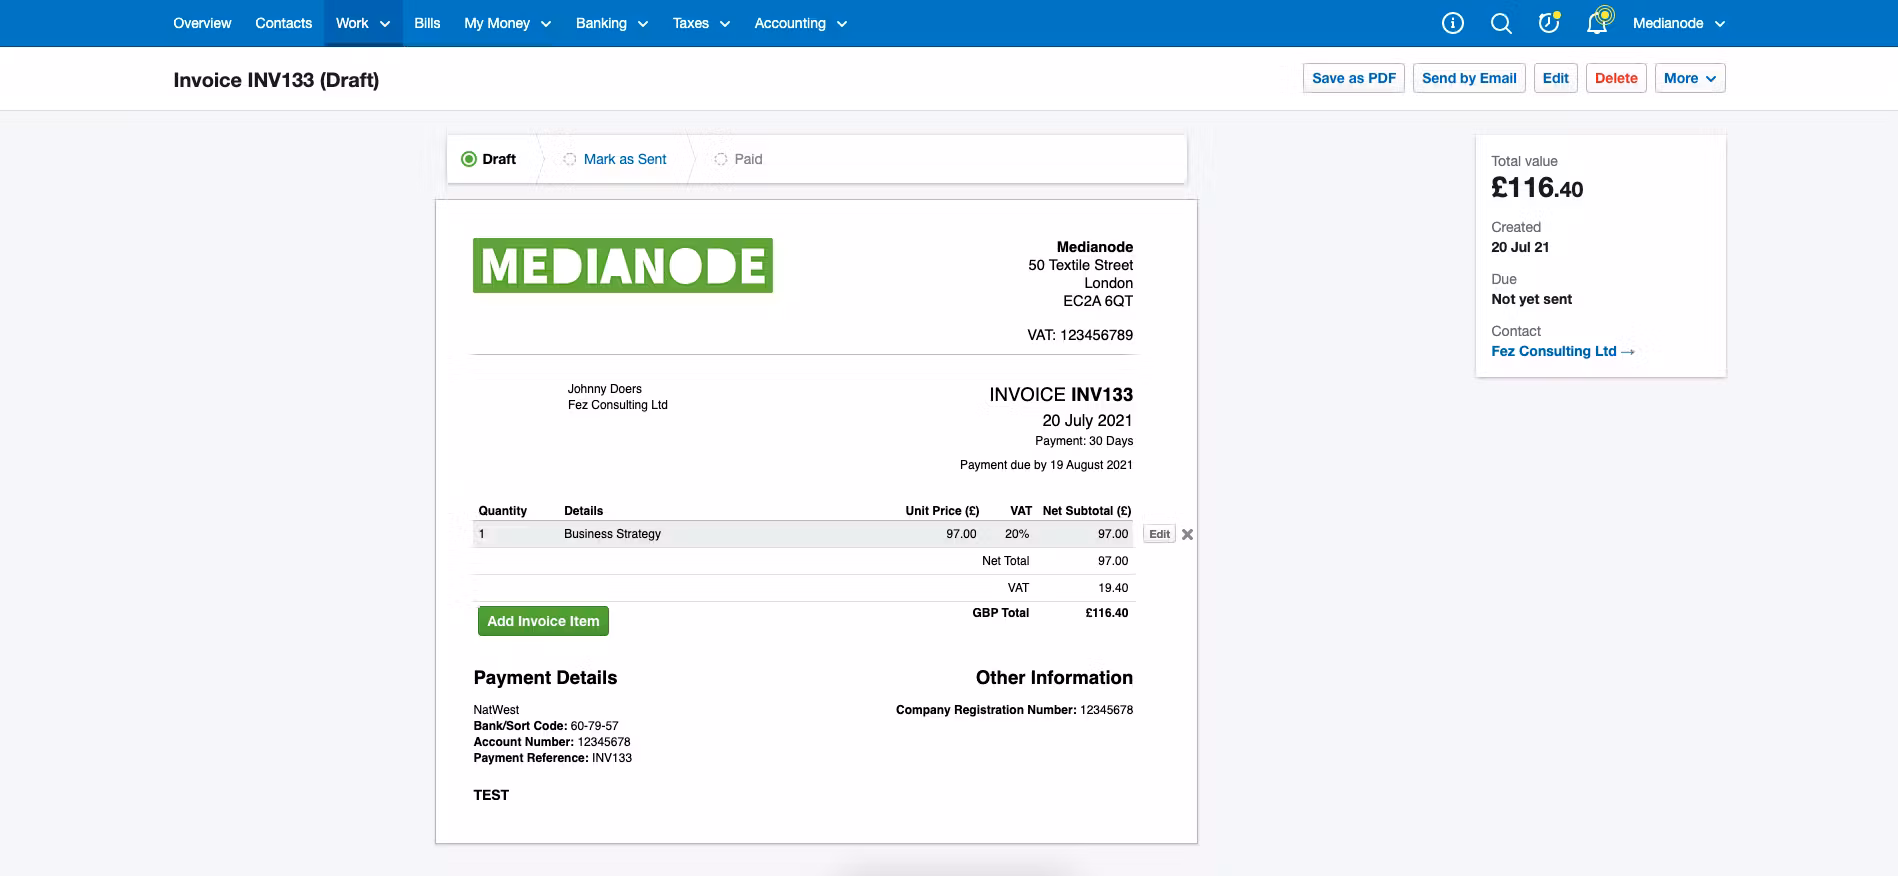The image size is (1898, 876).
Task: Click Save as PDF
Action: click(1353, 78)
